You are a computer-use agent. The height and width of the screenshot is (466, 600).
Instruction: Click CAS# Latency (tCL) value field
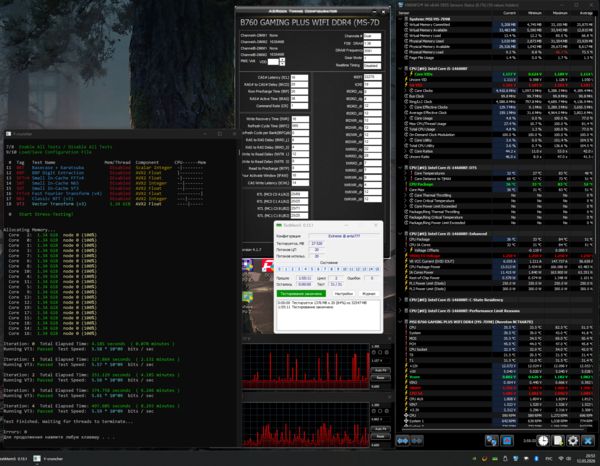299,78
